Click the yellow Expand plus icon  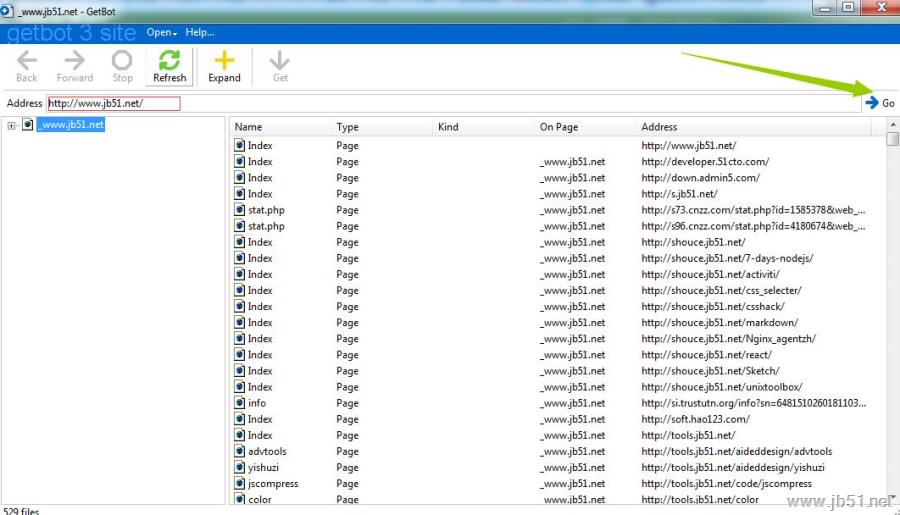point(224,60)
